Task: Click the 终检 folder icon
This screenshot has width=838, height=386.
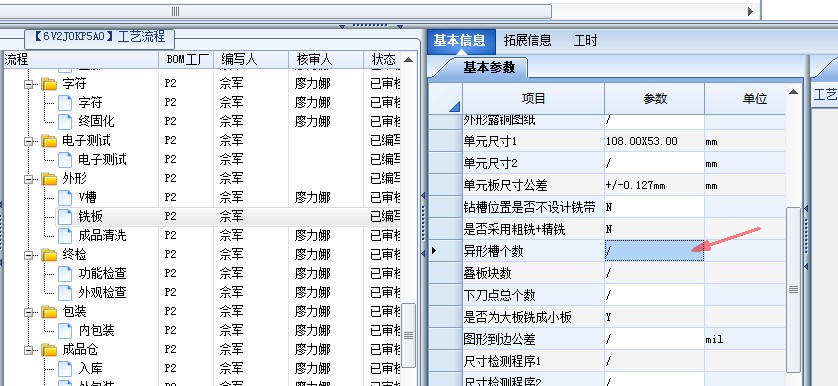Action: (x=49, y=255)
